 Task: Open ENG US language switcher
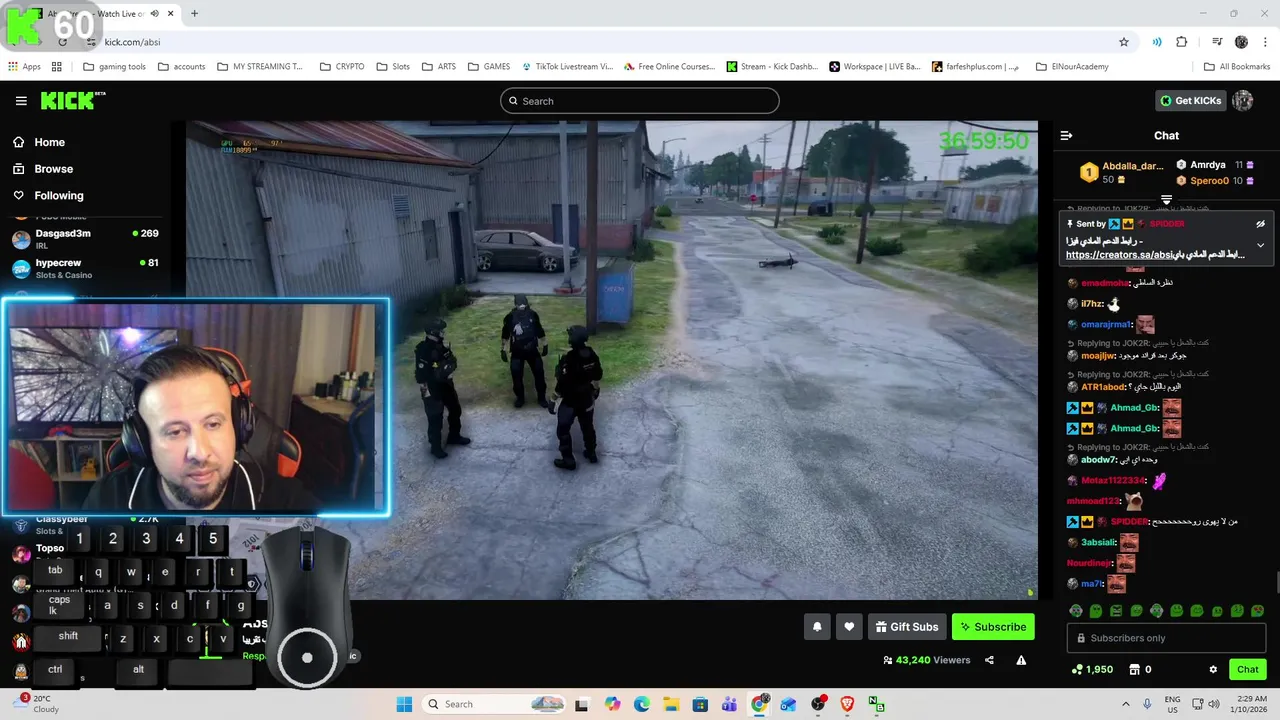click(x=1173, y=704)
